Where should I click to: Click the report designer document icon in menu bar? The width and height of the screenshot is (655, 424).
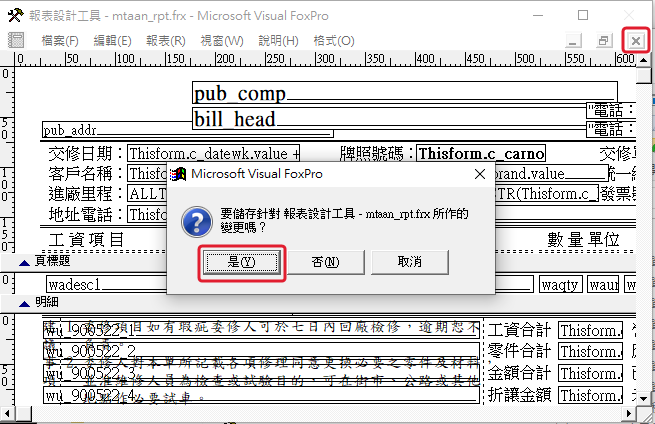[16, 41]
